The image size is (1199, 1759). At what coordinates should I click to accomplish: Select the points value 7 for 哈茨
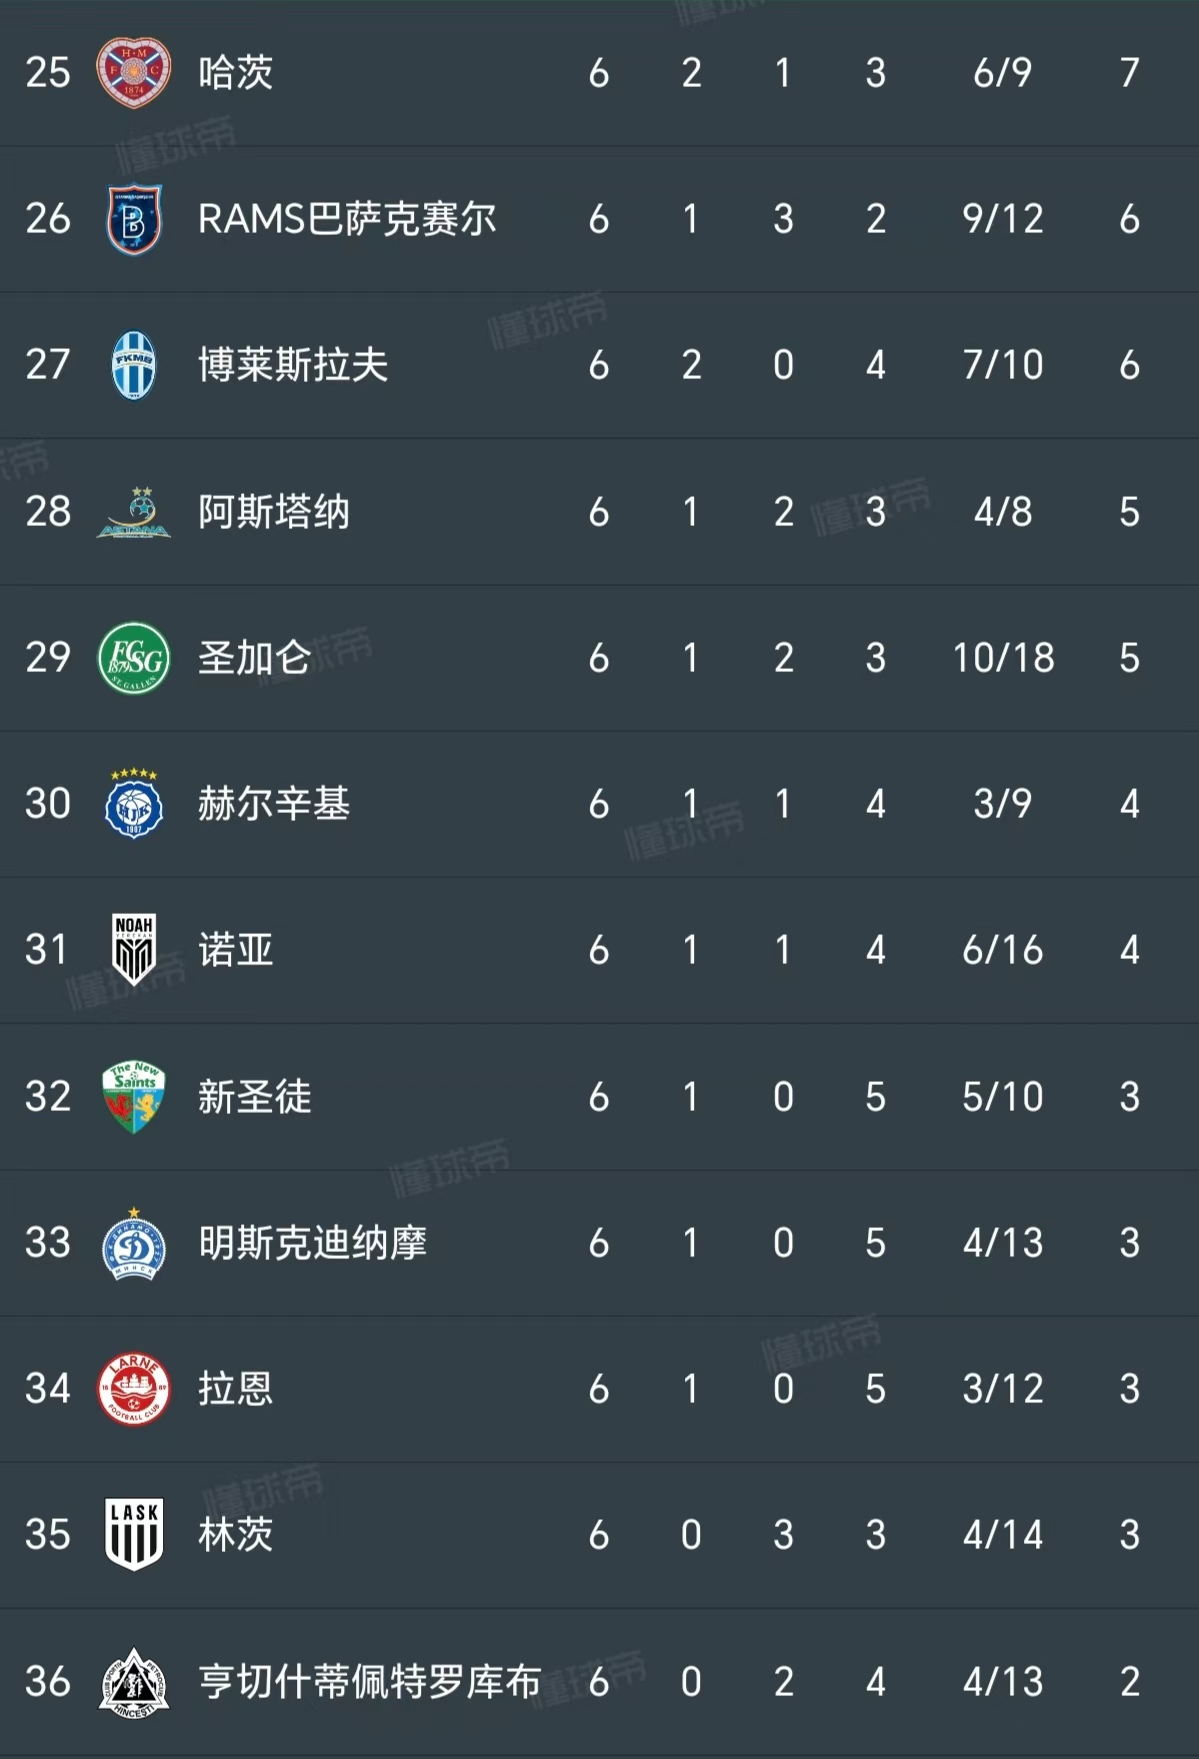click(x=1128, y=72)
